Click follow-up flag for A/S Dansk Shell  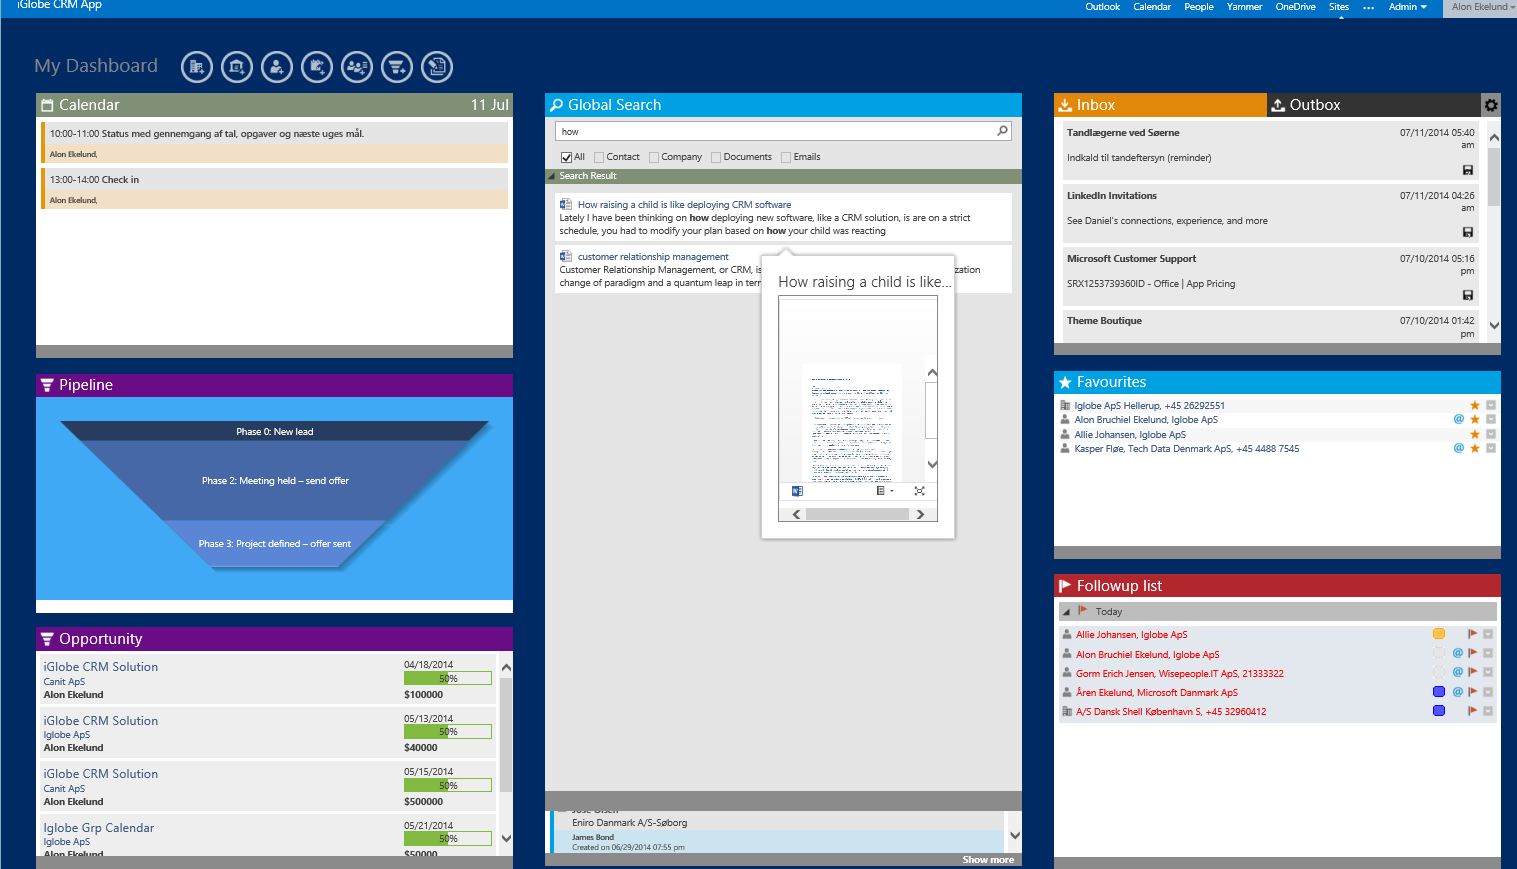click(x=1472, y=711)
